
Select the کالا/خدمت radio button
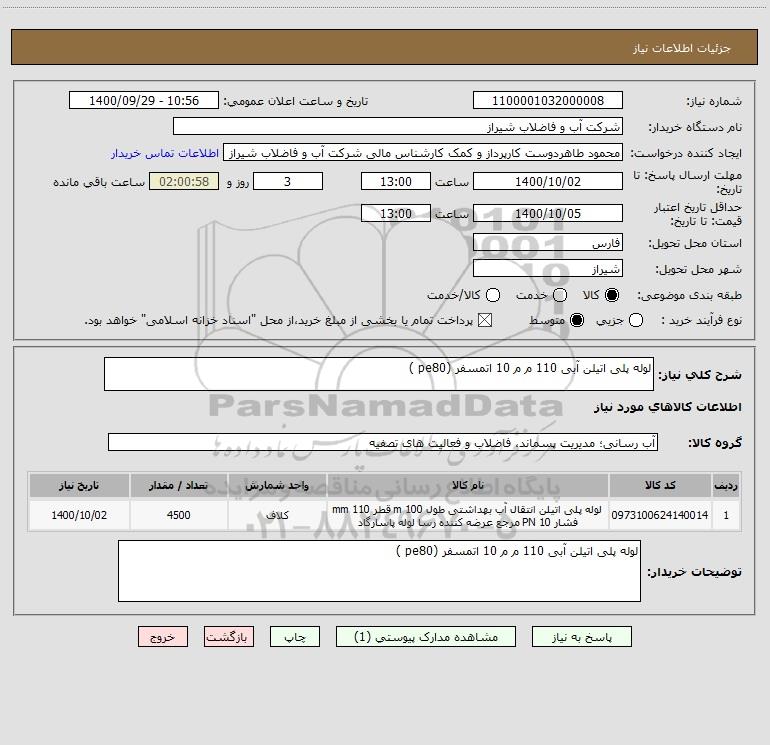(x=493, y=295)
